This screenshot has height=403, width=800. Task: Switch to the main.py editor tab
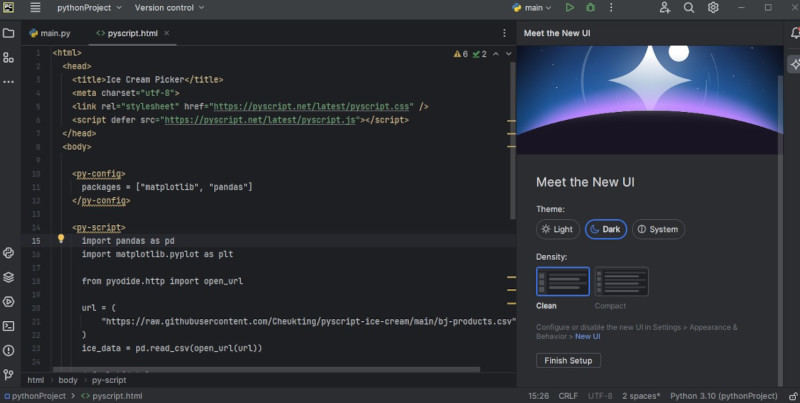click(50, 33)
